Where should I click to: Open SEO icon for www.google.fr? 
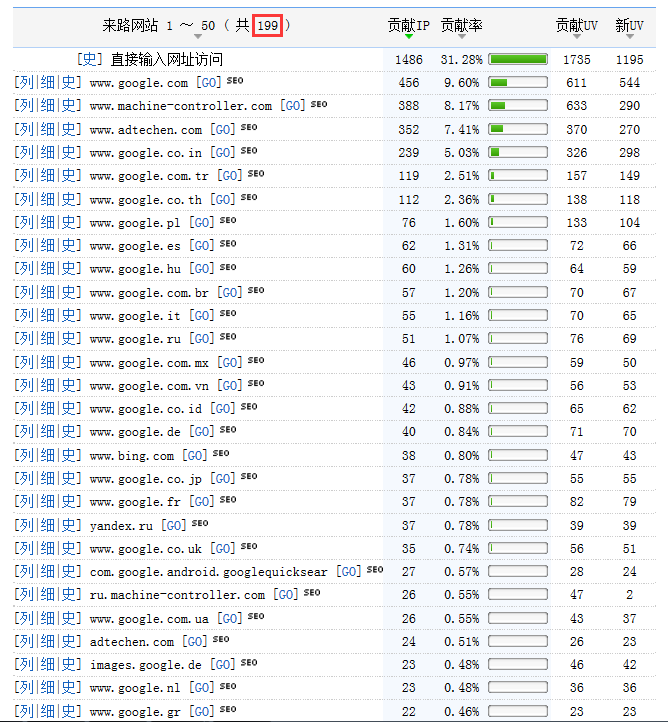pyautogui.click(x=228, y=500)
